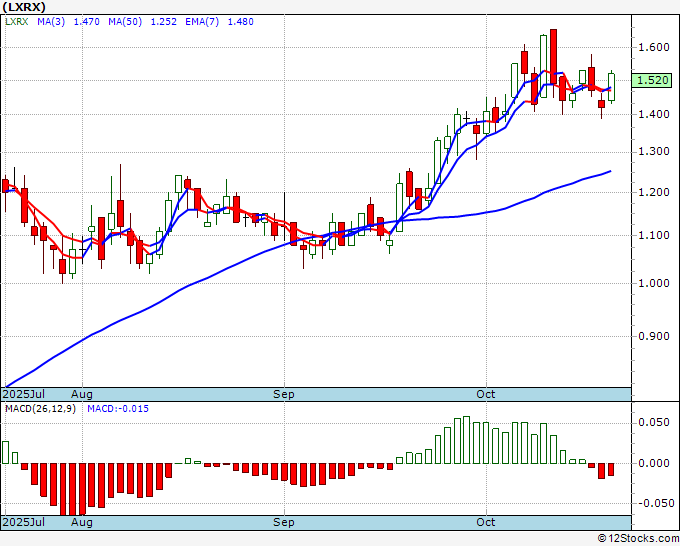The width and height of the screenshot is (680, 546).
Task: Click the EMA(7) legend label
Action: coord(202,22)
